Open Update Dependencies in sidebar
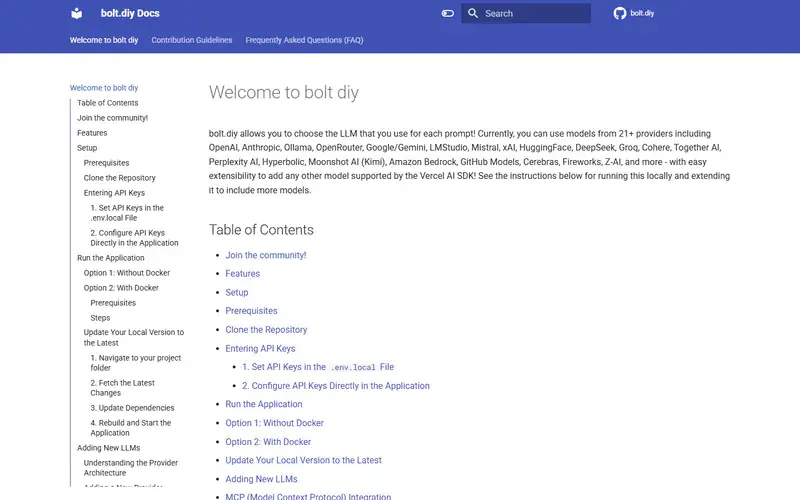The width and height of the screenshot is (800, 500). click(x=132, y=408)
